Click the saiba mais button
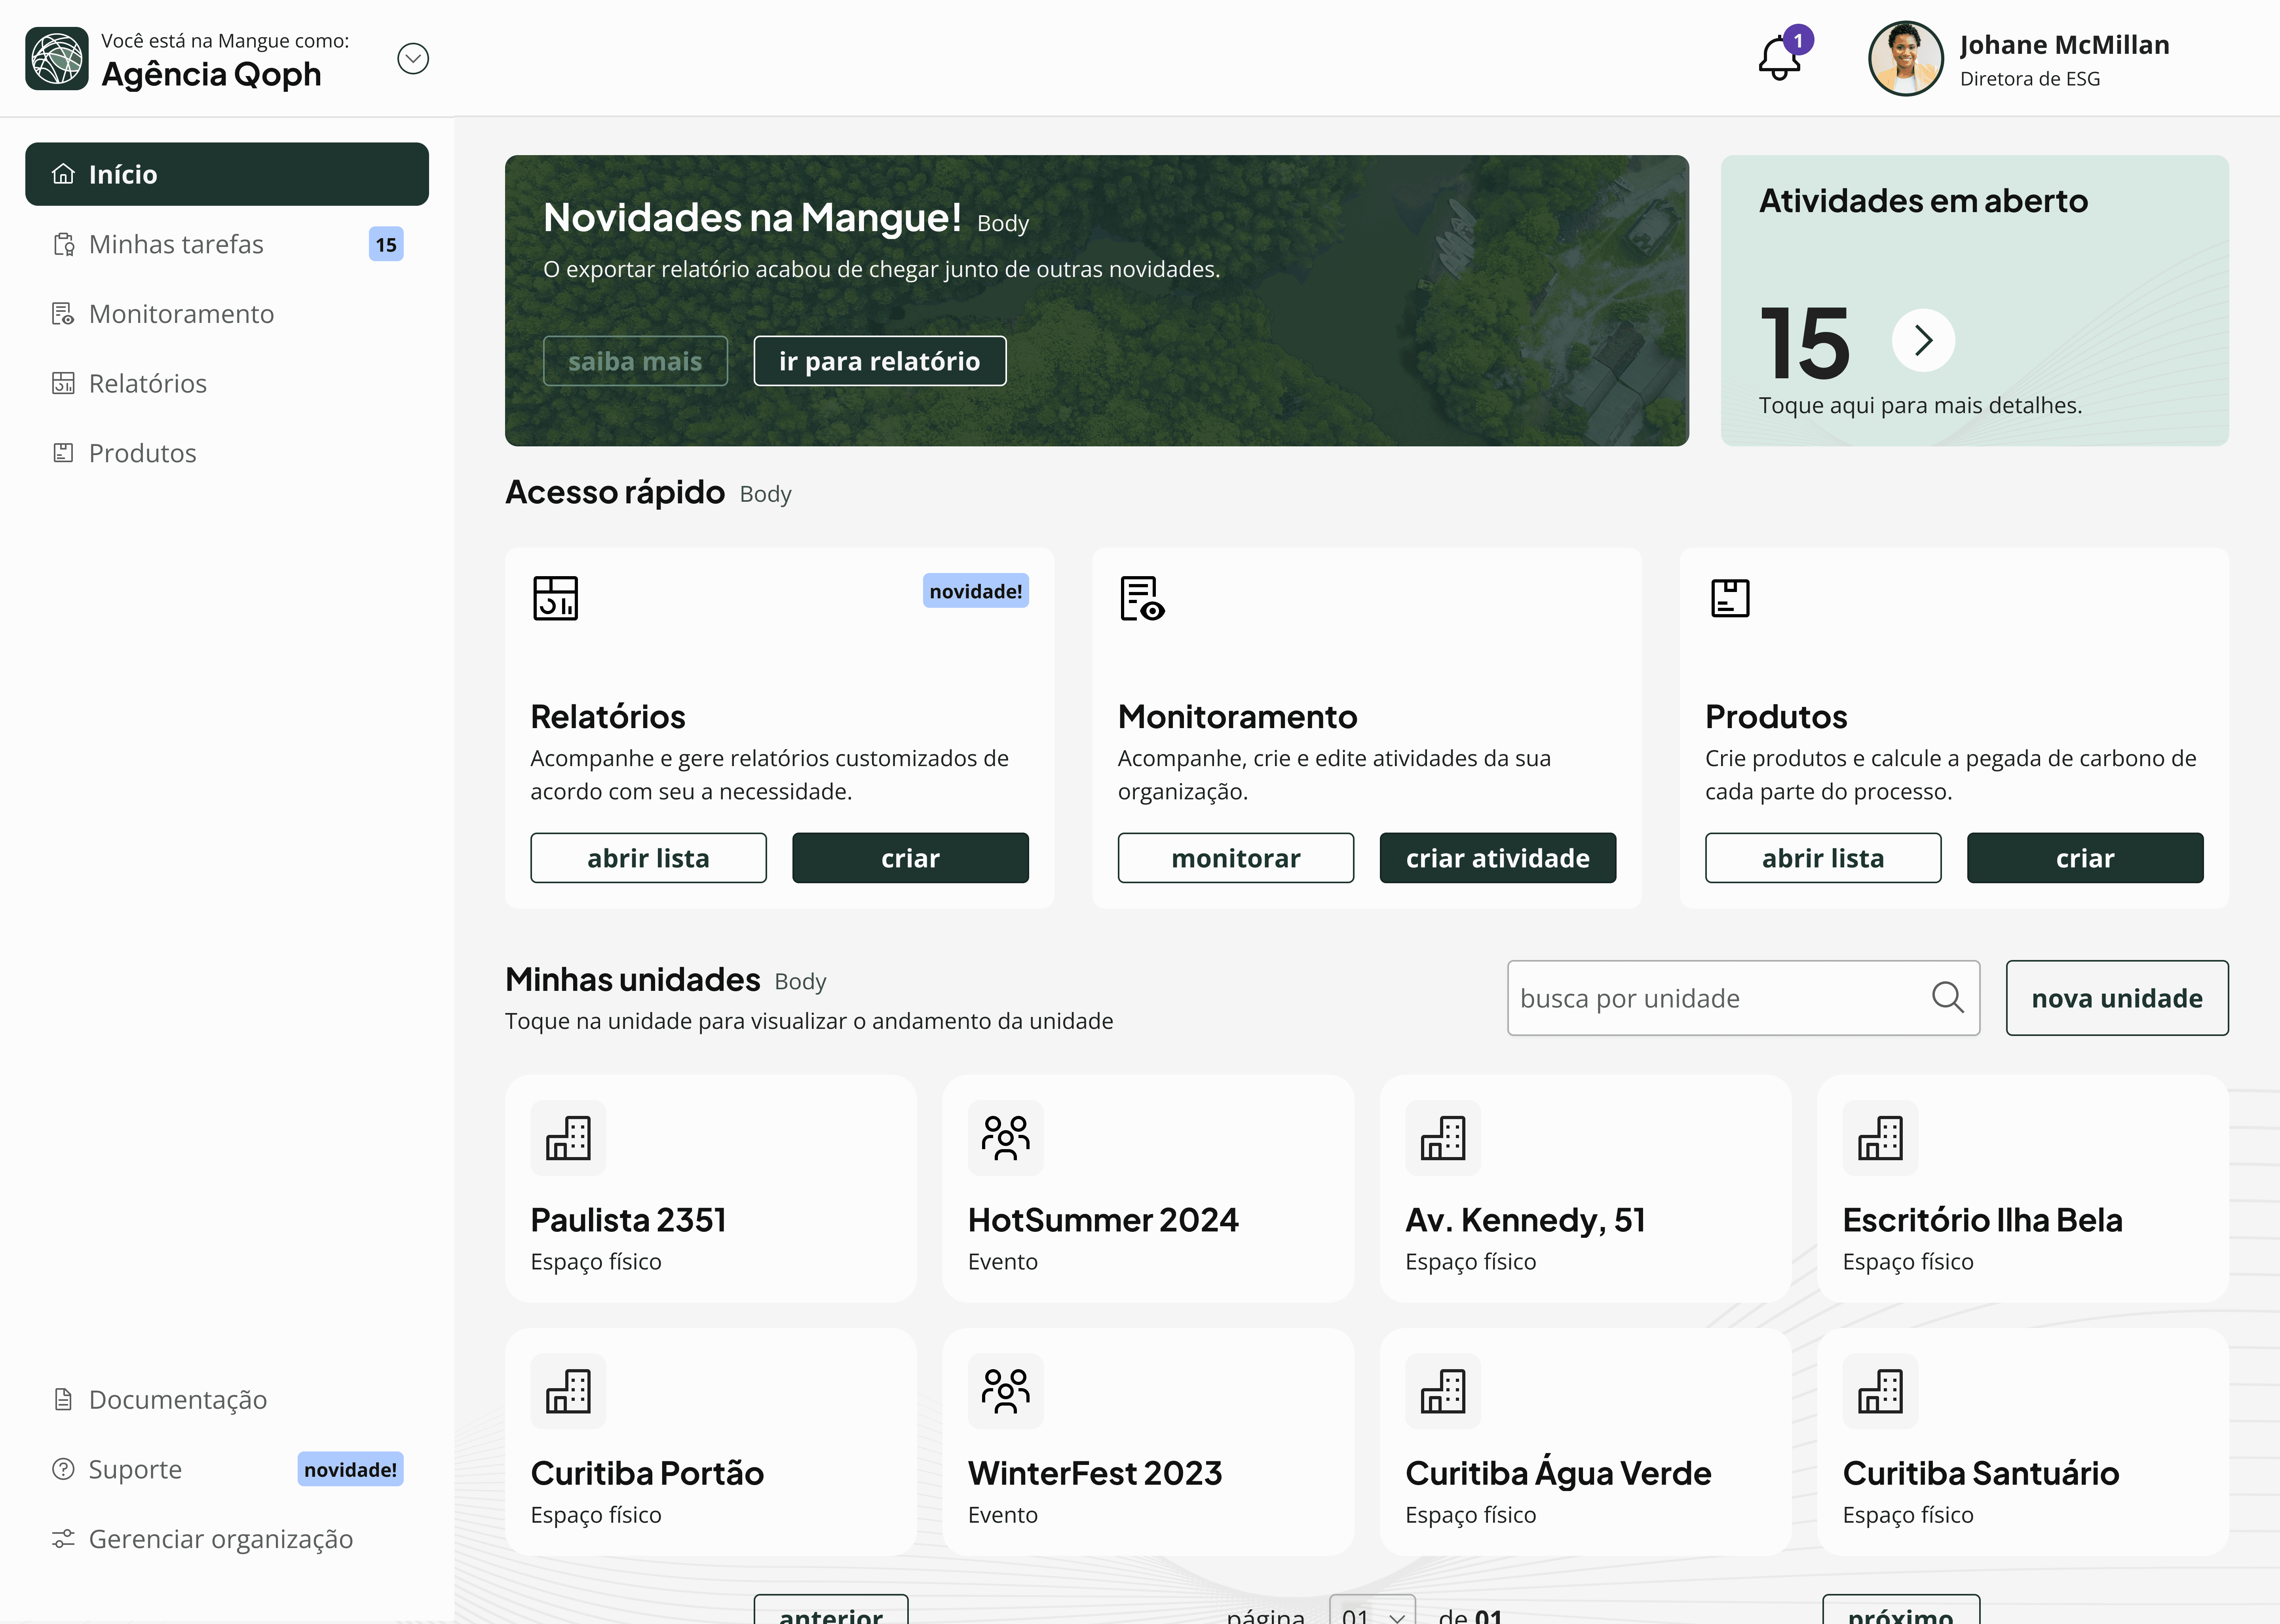 tap(635, 361)
